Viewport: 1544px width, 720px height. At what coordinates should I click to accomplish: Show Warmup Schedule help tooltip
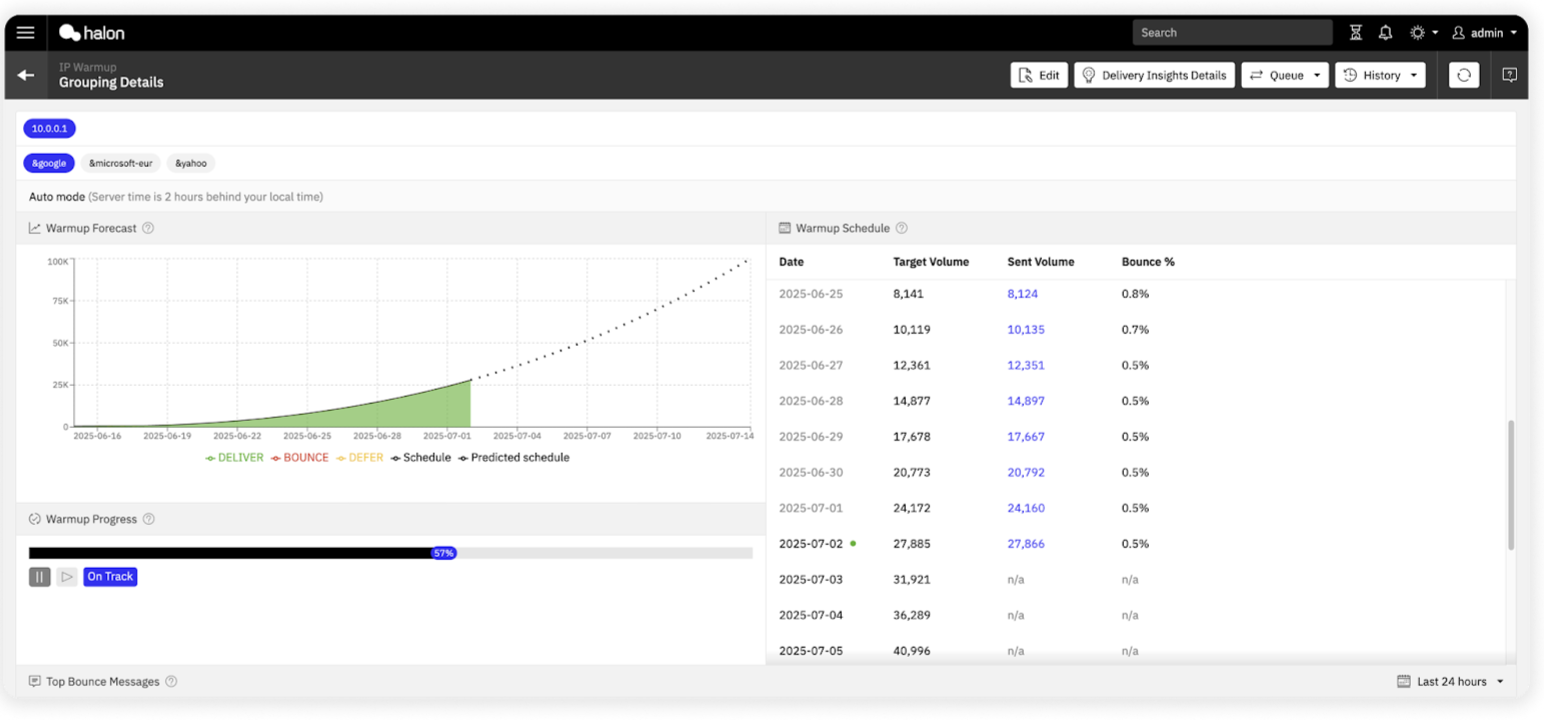(x=901, y=228)
